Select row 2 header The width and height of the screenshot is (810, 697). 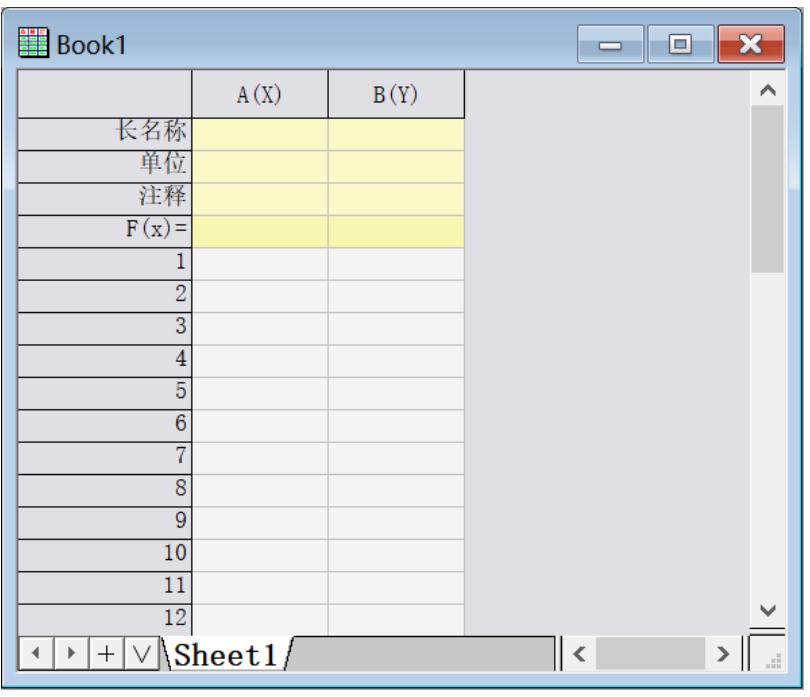(x=105, y=296)
